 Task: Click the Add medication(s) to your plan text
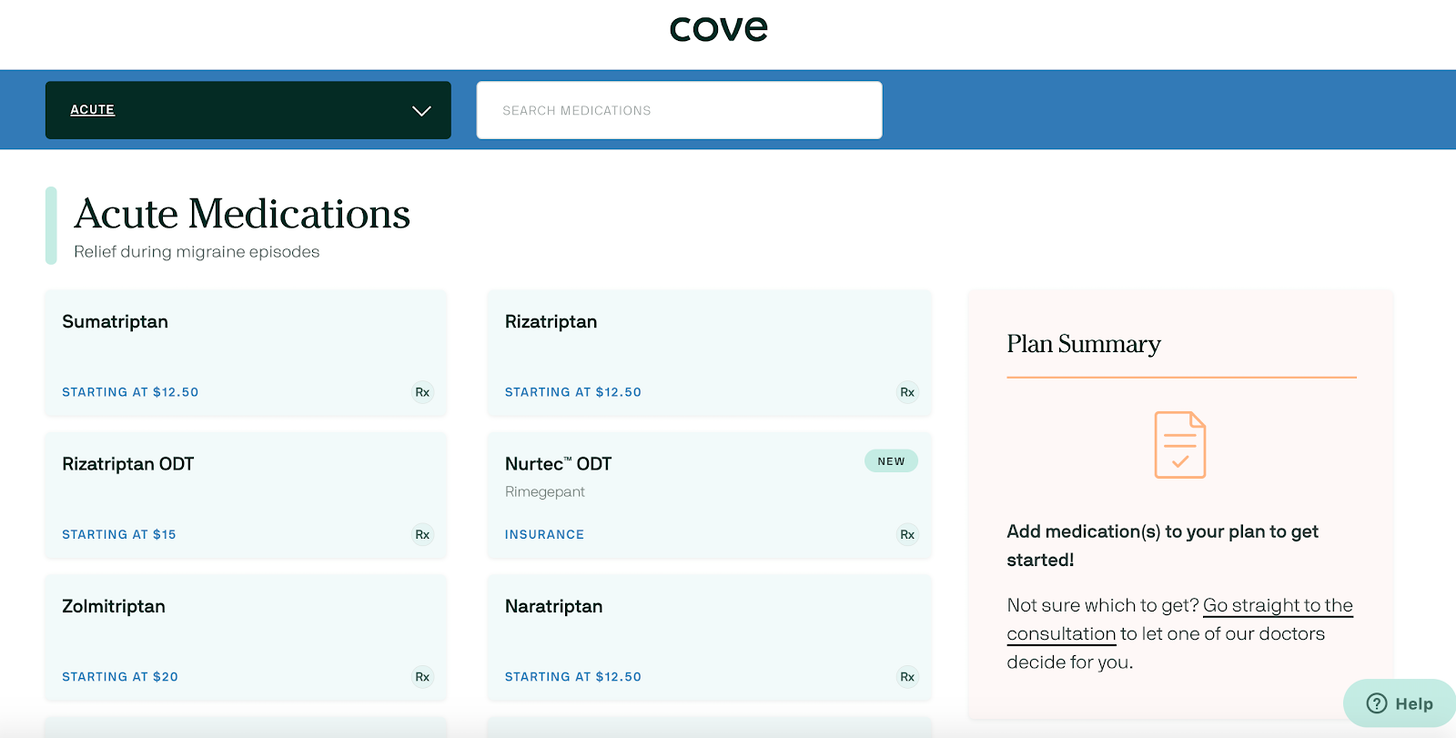[x=1163, y=546]
